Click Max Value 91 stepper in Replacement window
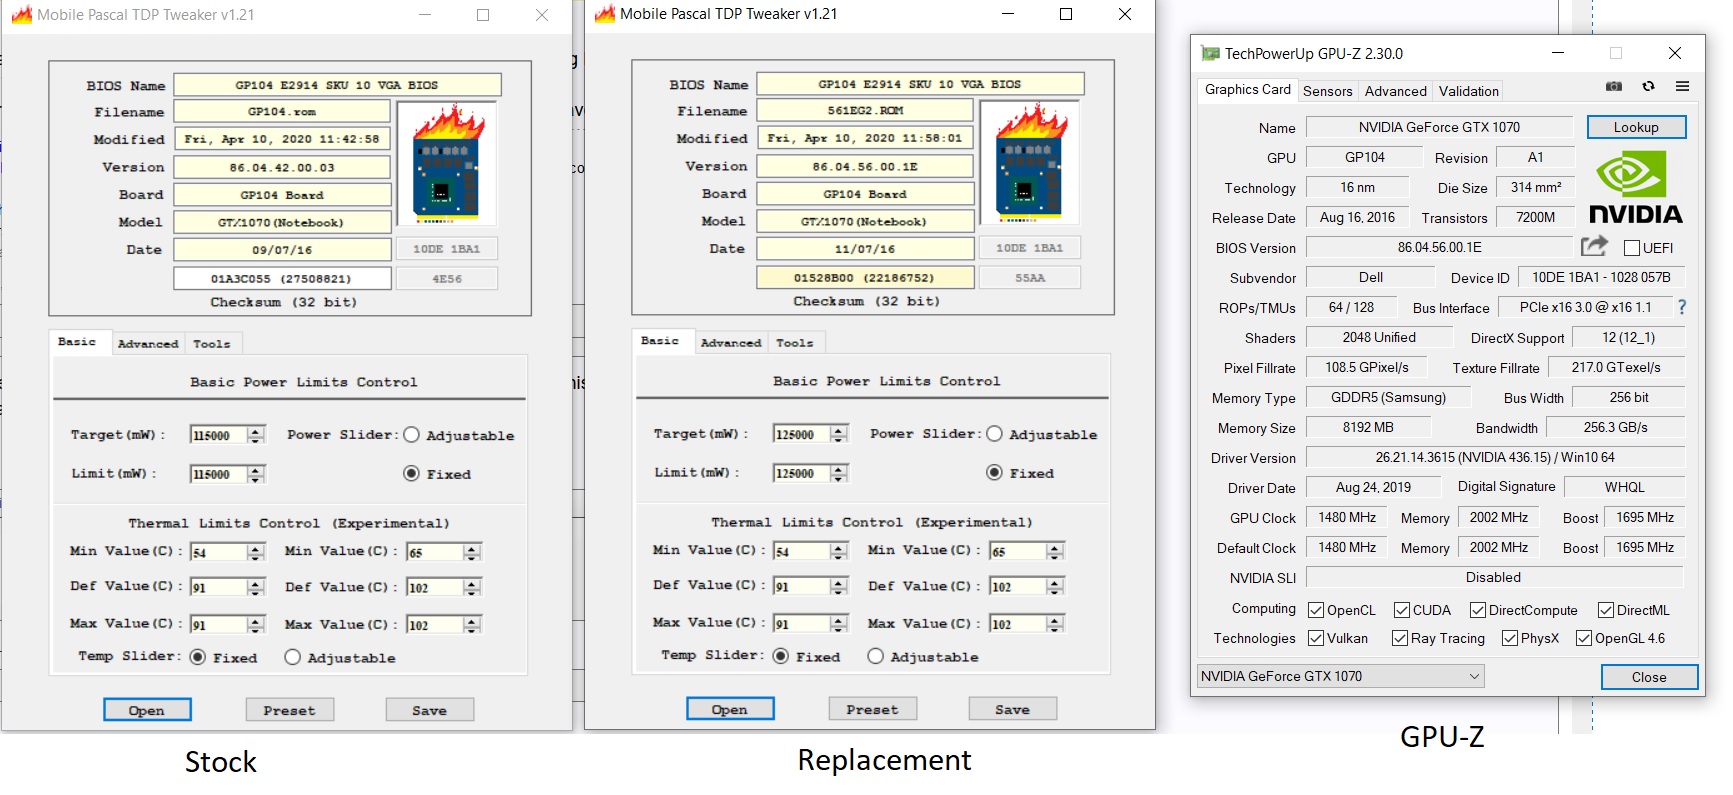Viewport: 1733px width, 795px height. pos(839,623)
